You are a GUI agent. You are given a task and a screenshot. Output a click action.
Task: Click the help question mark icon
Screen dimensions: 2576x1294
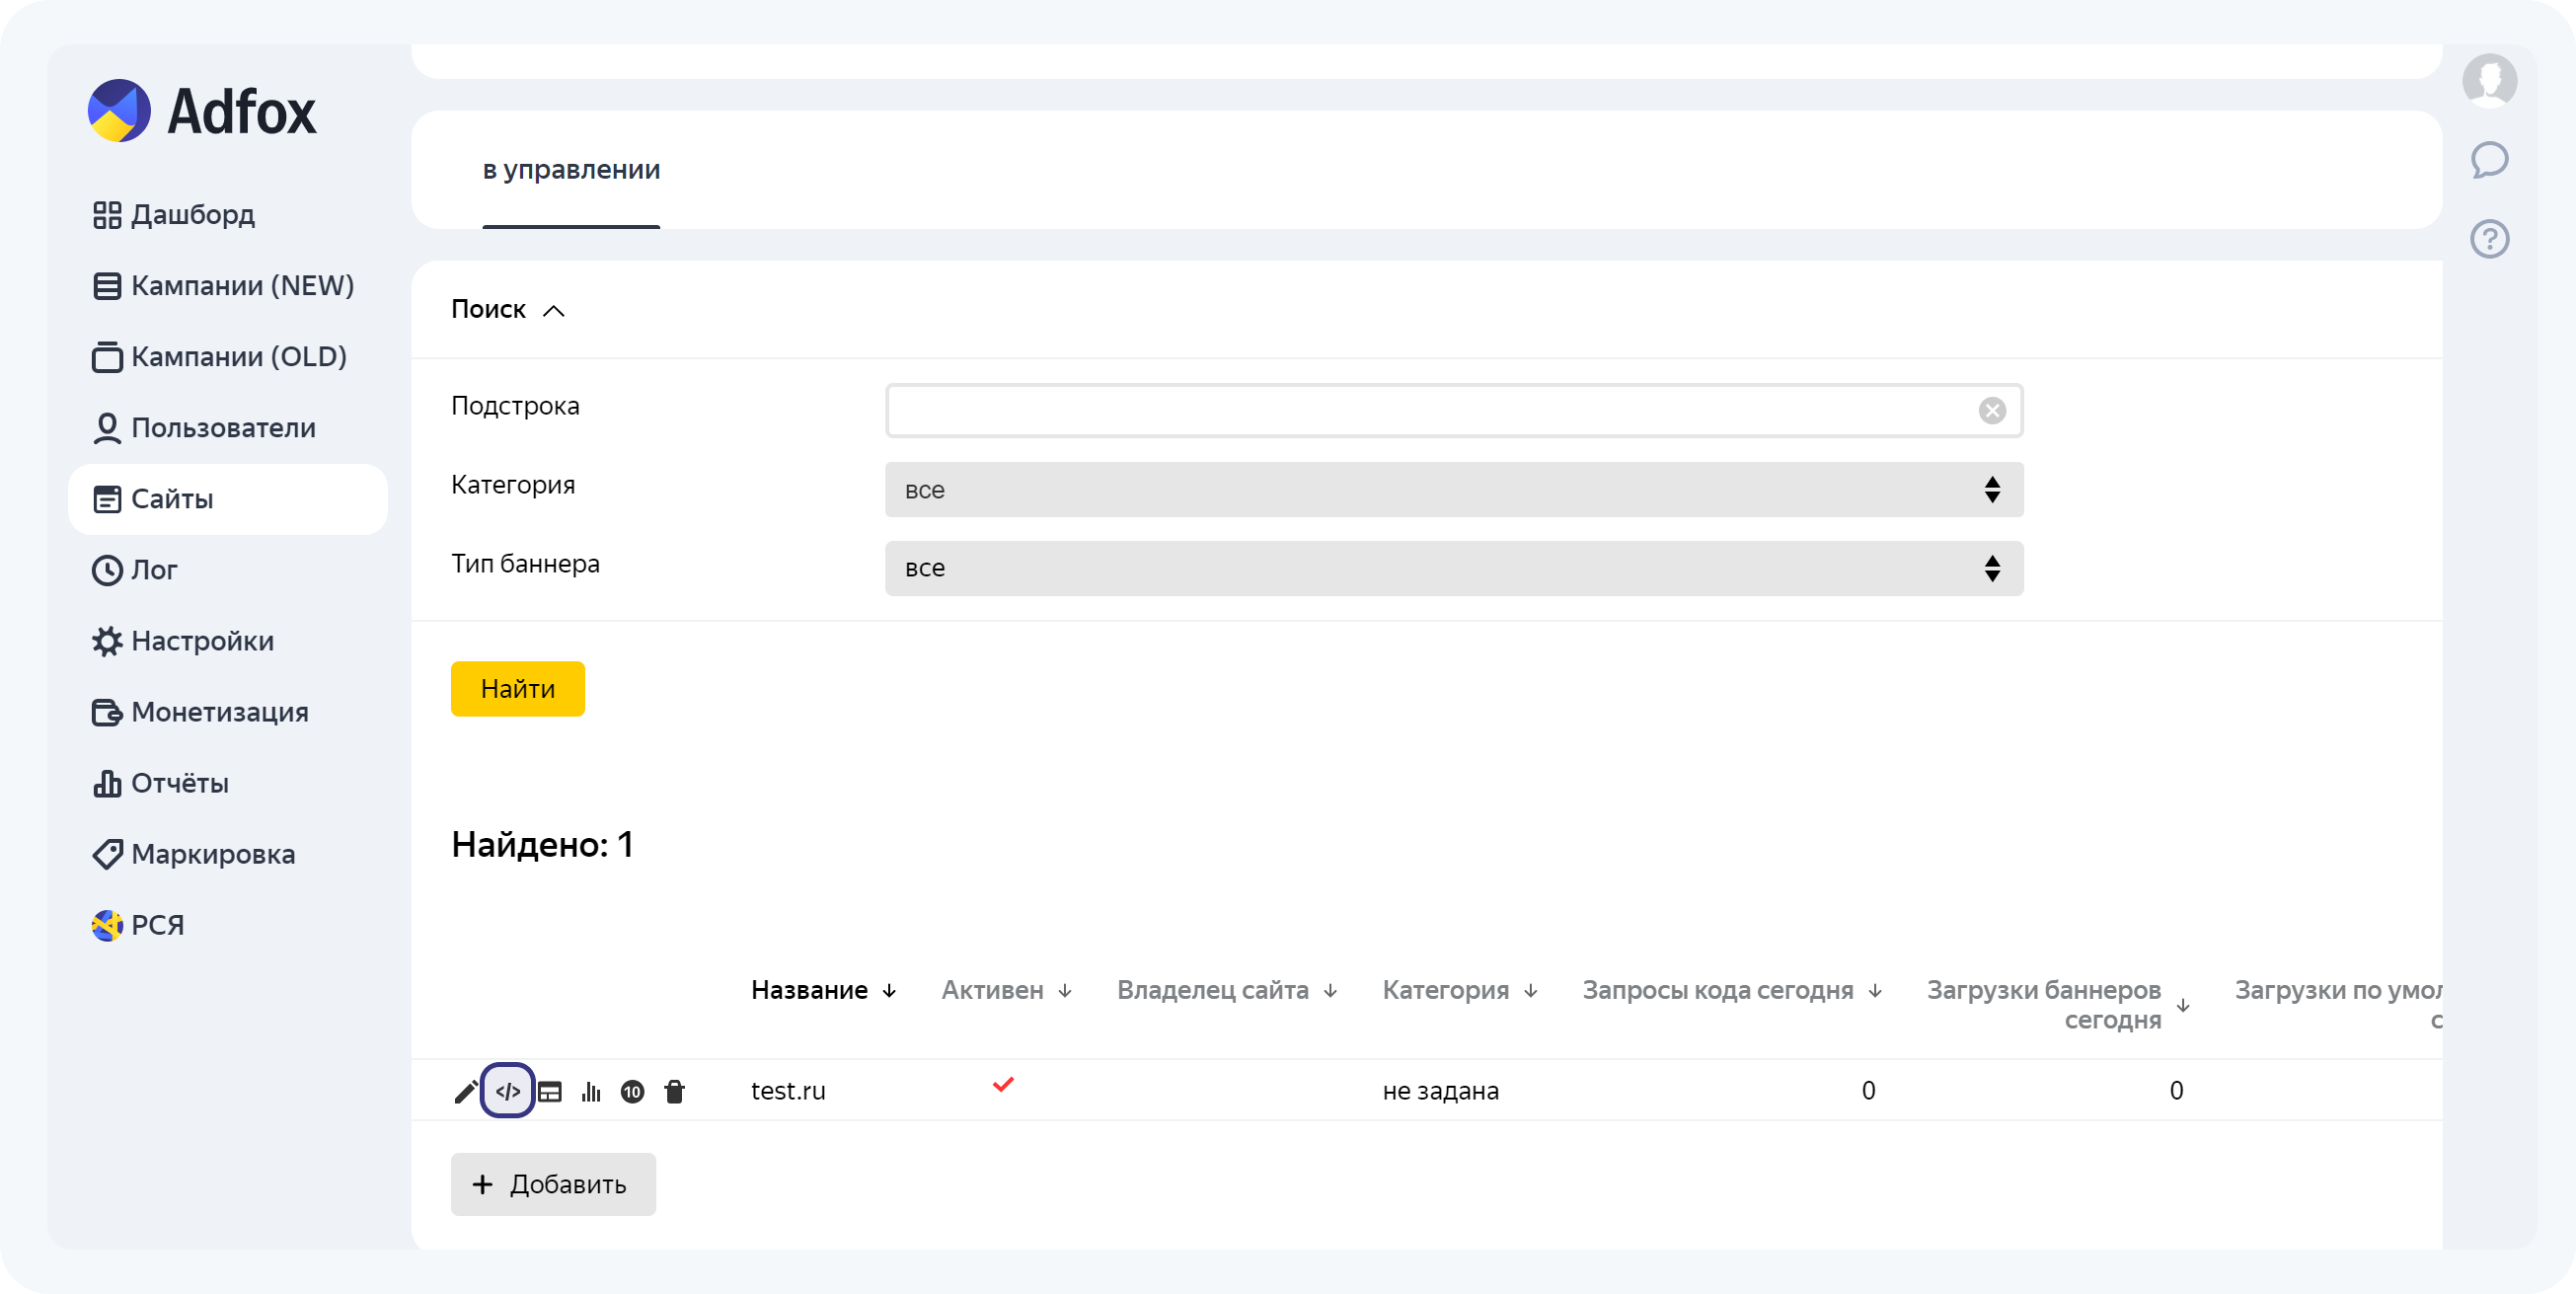point(2488,239)
